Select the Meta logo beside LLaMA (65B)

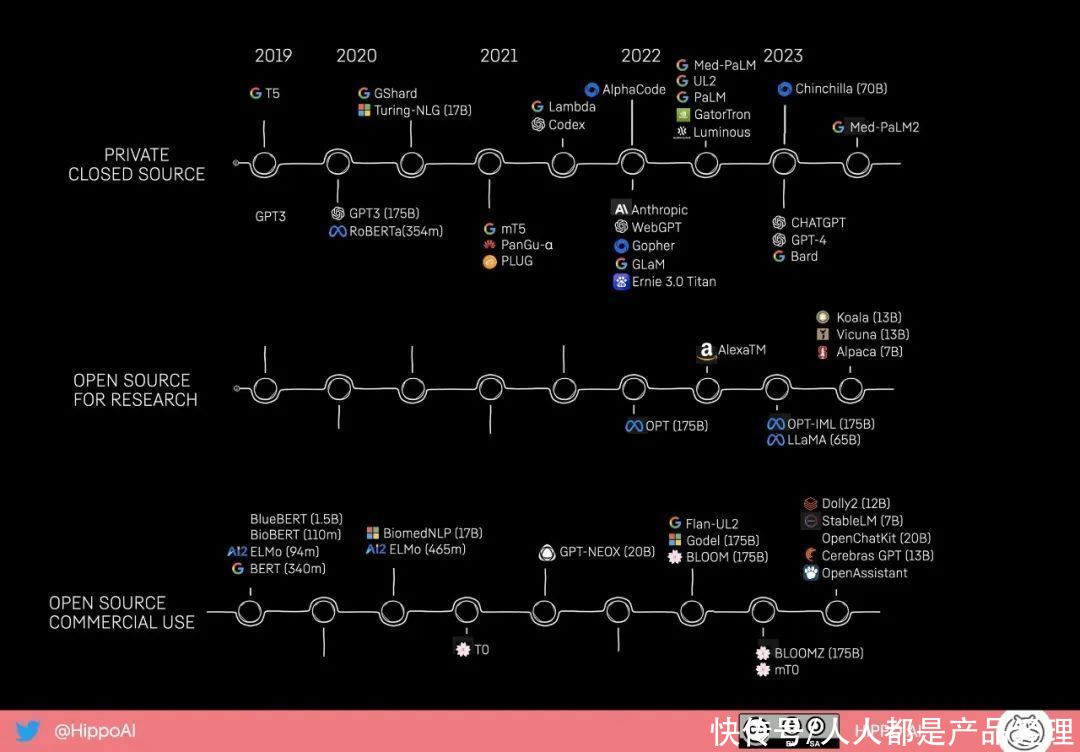point(776,441)
